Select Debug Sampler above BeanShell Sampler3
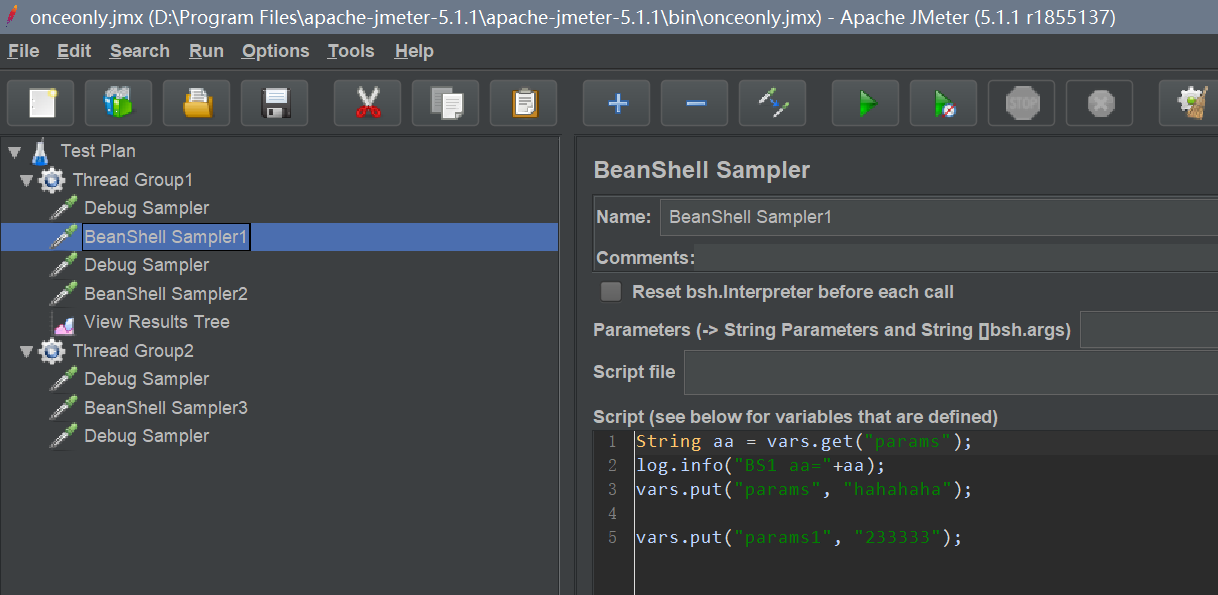 (147, 379)
